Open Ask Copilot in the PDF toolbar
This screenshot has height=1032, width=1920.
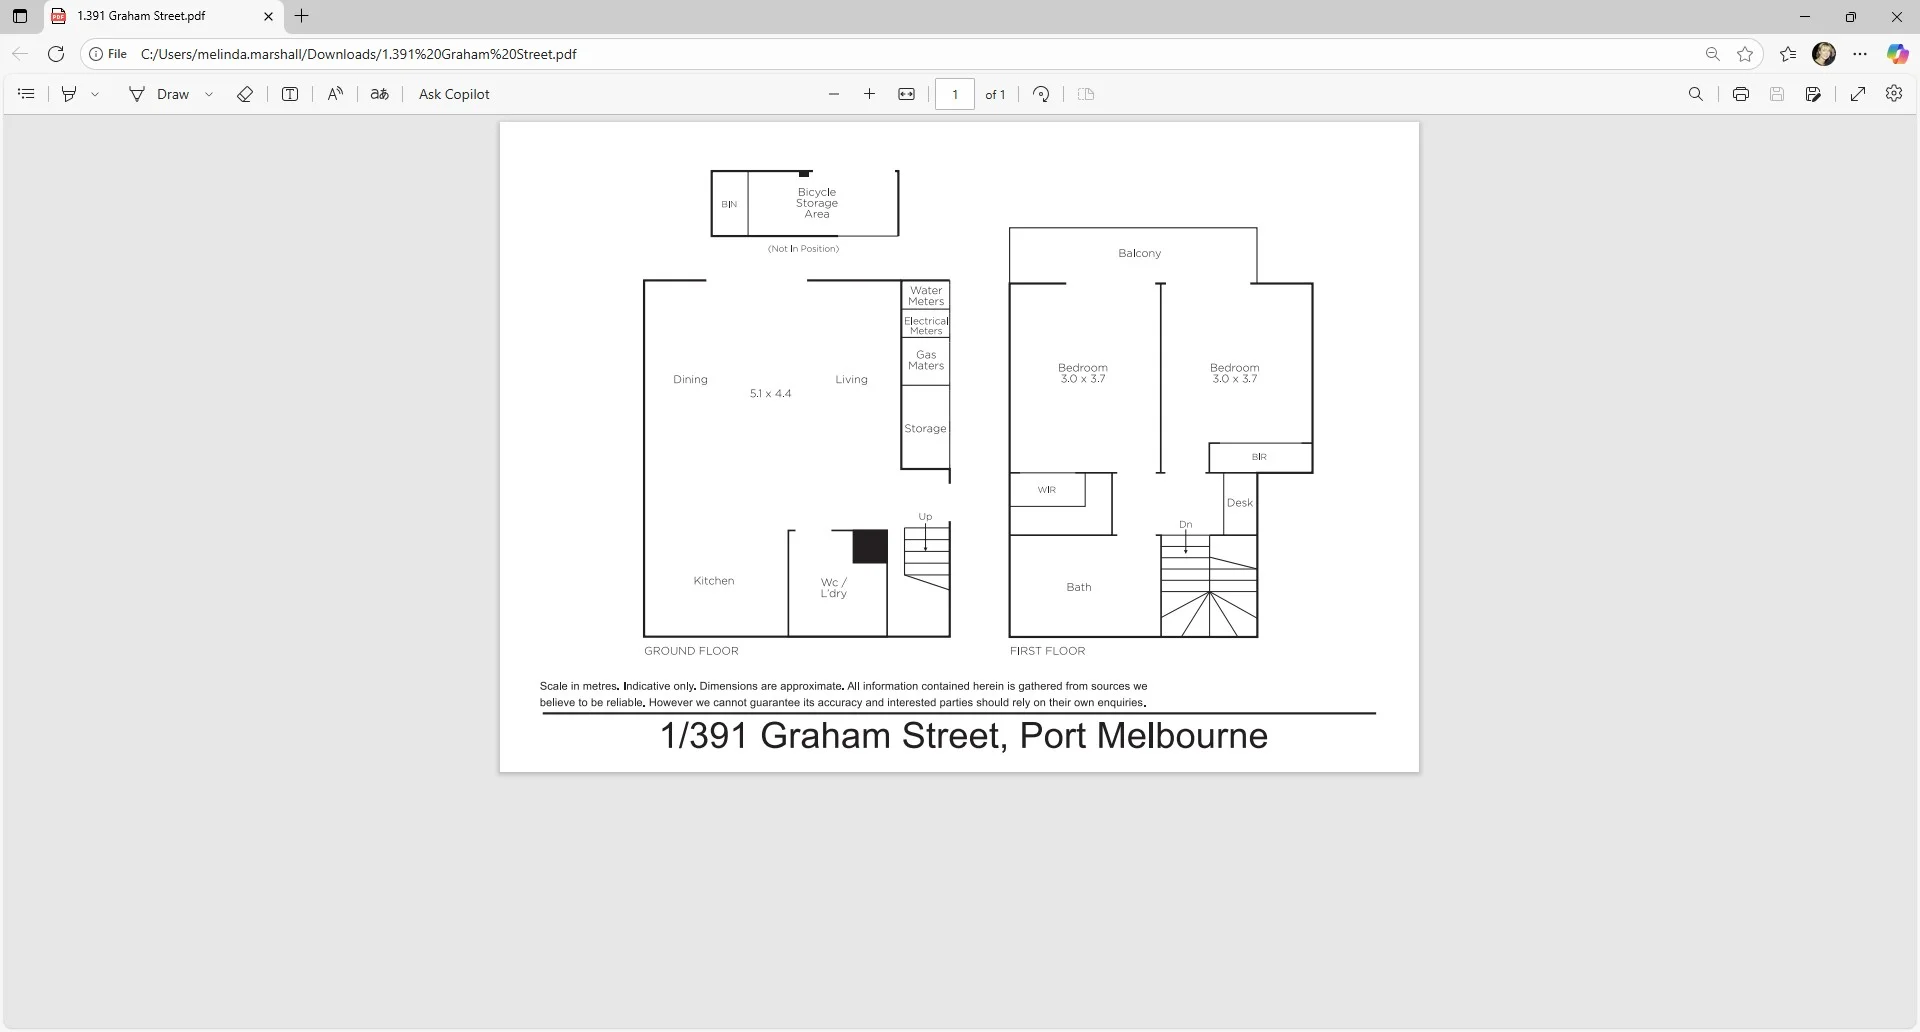tap(454, 94)
